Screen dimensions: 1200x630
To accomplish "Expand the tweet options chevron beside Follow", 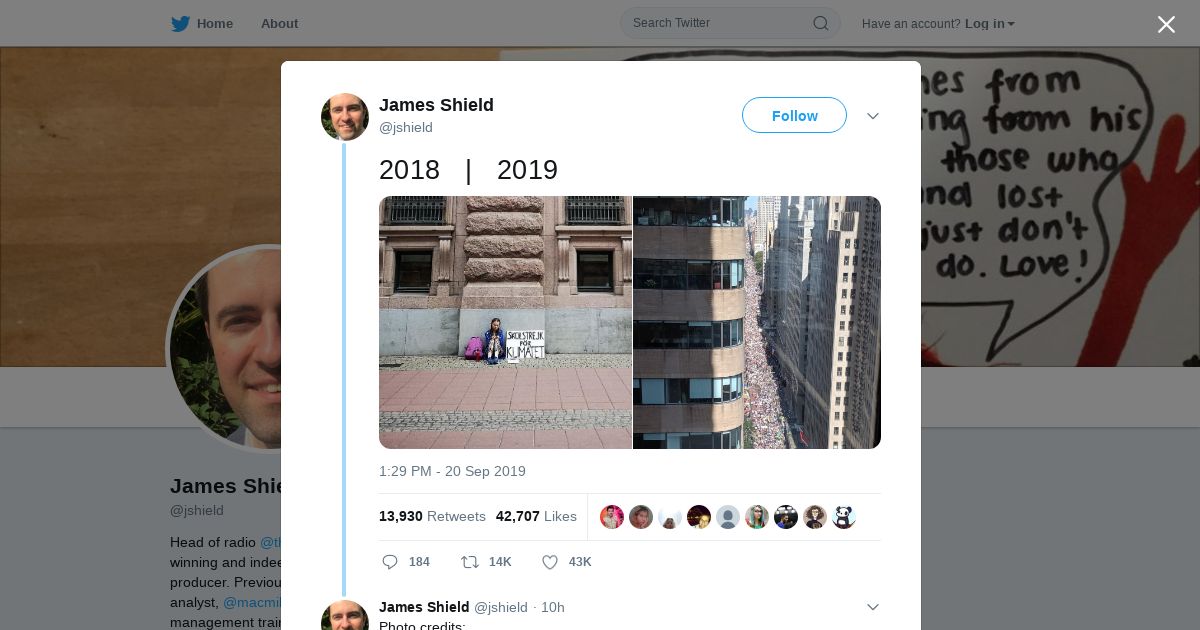I will 872,116.
